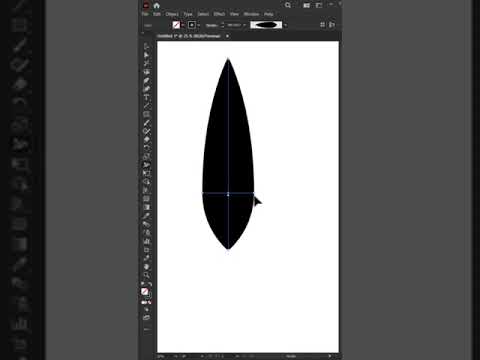This screenshot has width=480, height=360.
Task: Expand the Stroke swatch dropdown arrow
Action: pos(199,25)
